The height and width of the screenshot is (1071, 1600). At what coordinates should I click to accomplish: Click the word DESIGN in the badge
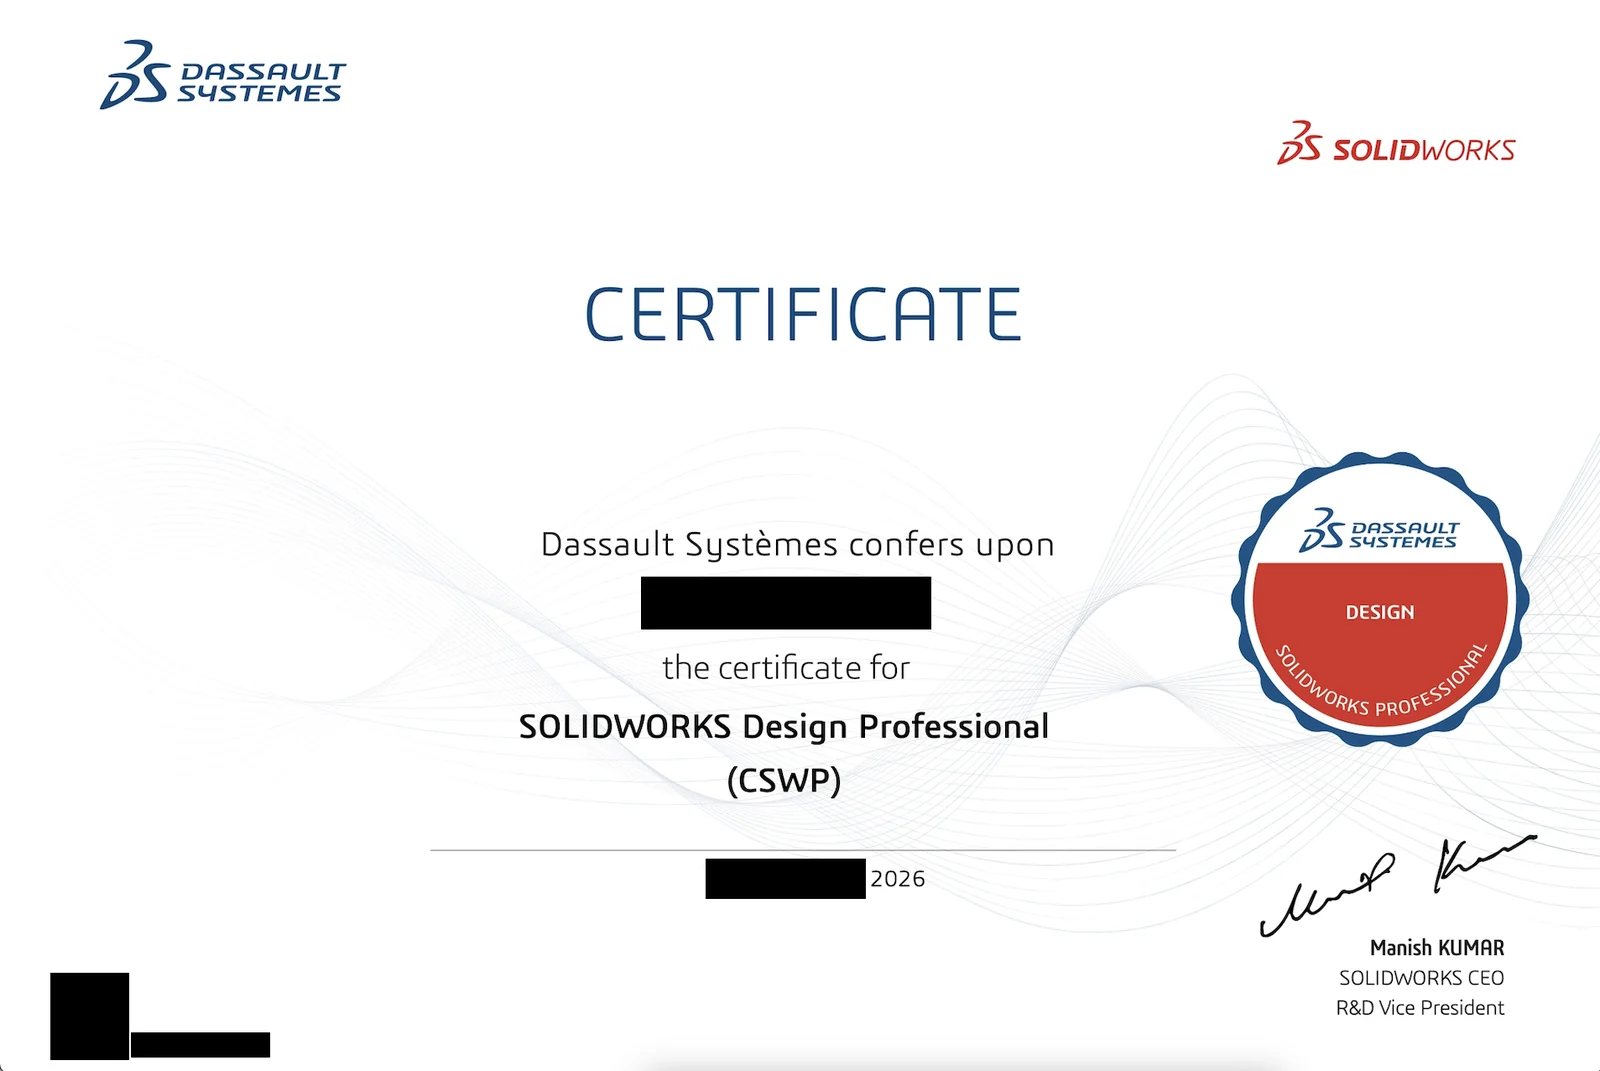pyautogui.click(x=1380, y=612)
